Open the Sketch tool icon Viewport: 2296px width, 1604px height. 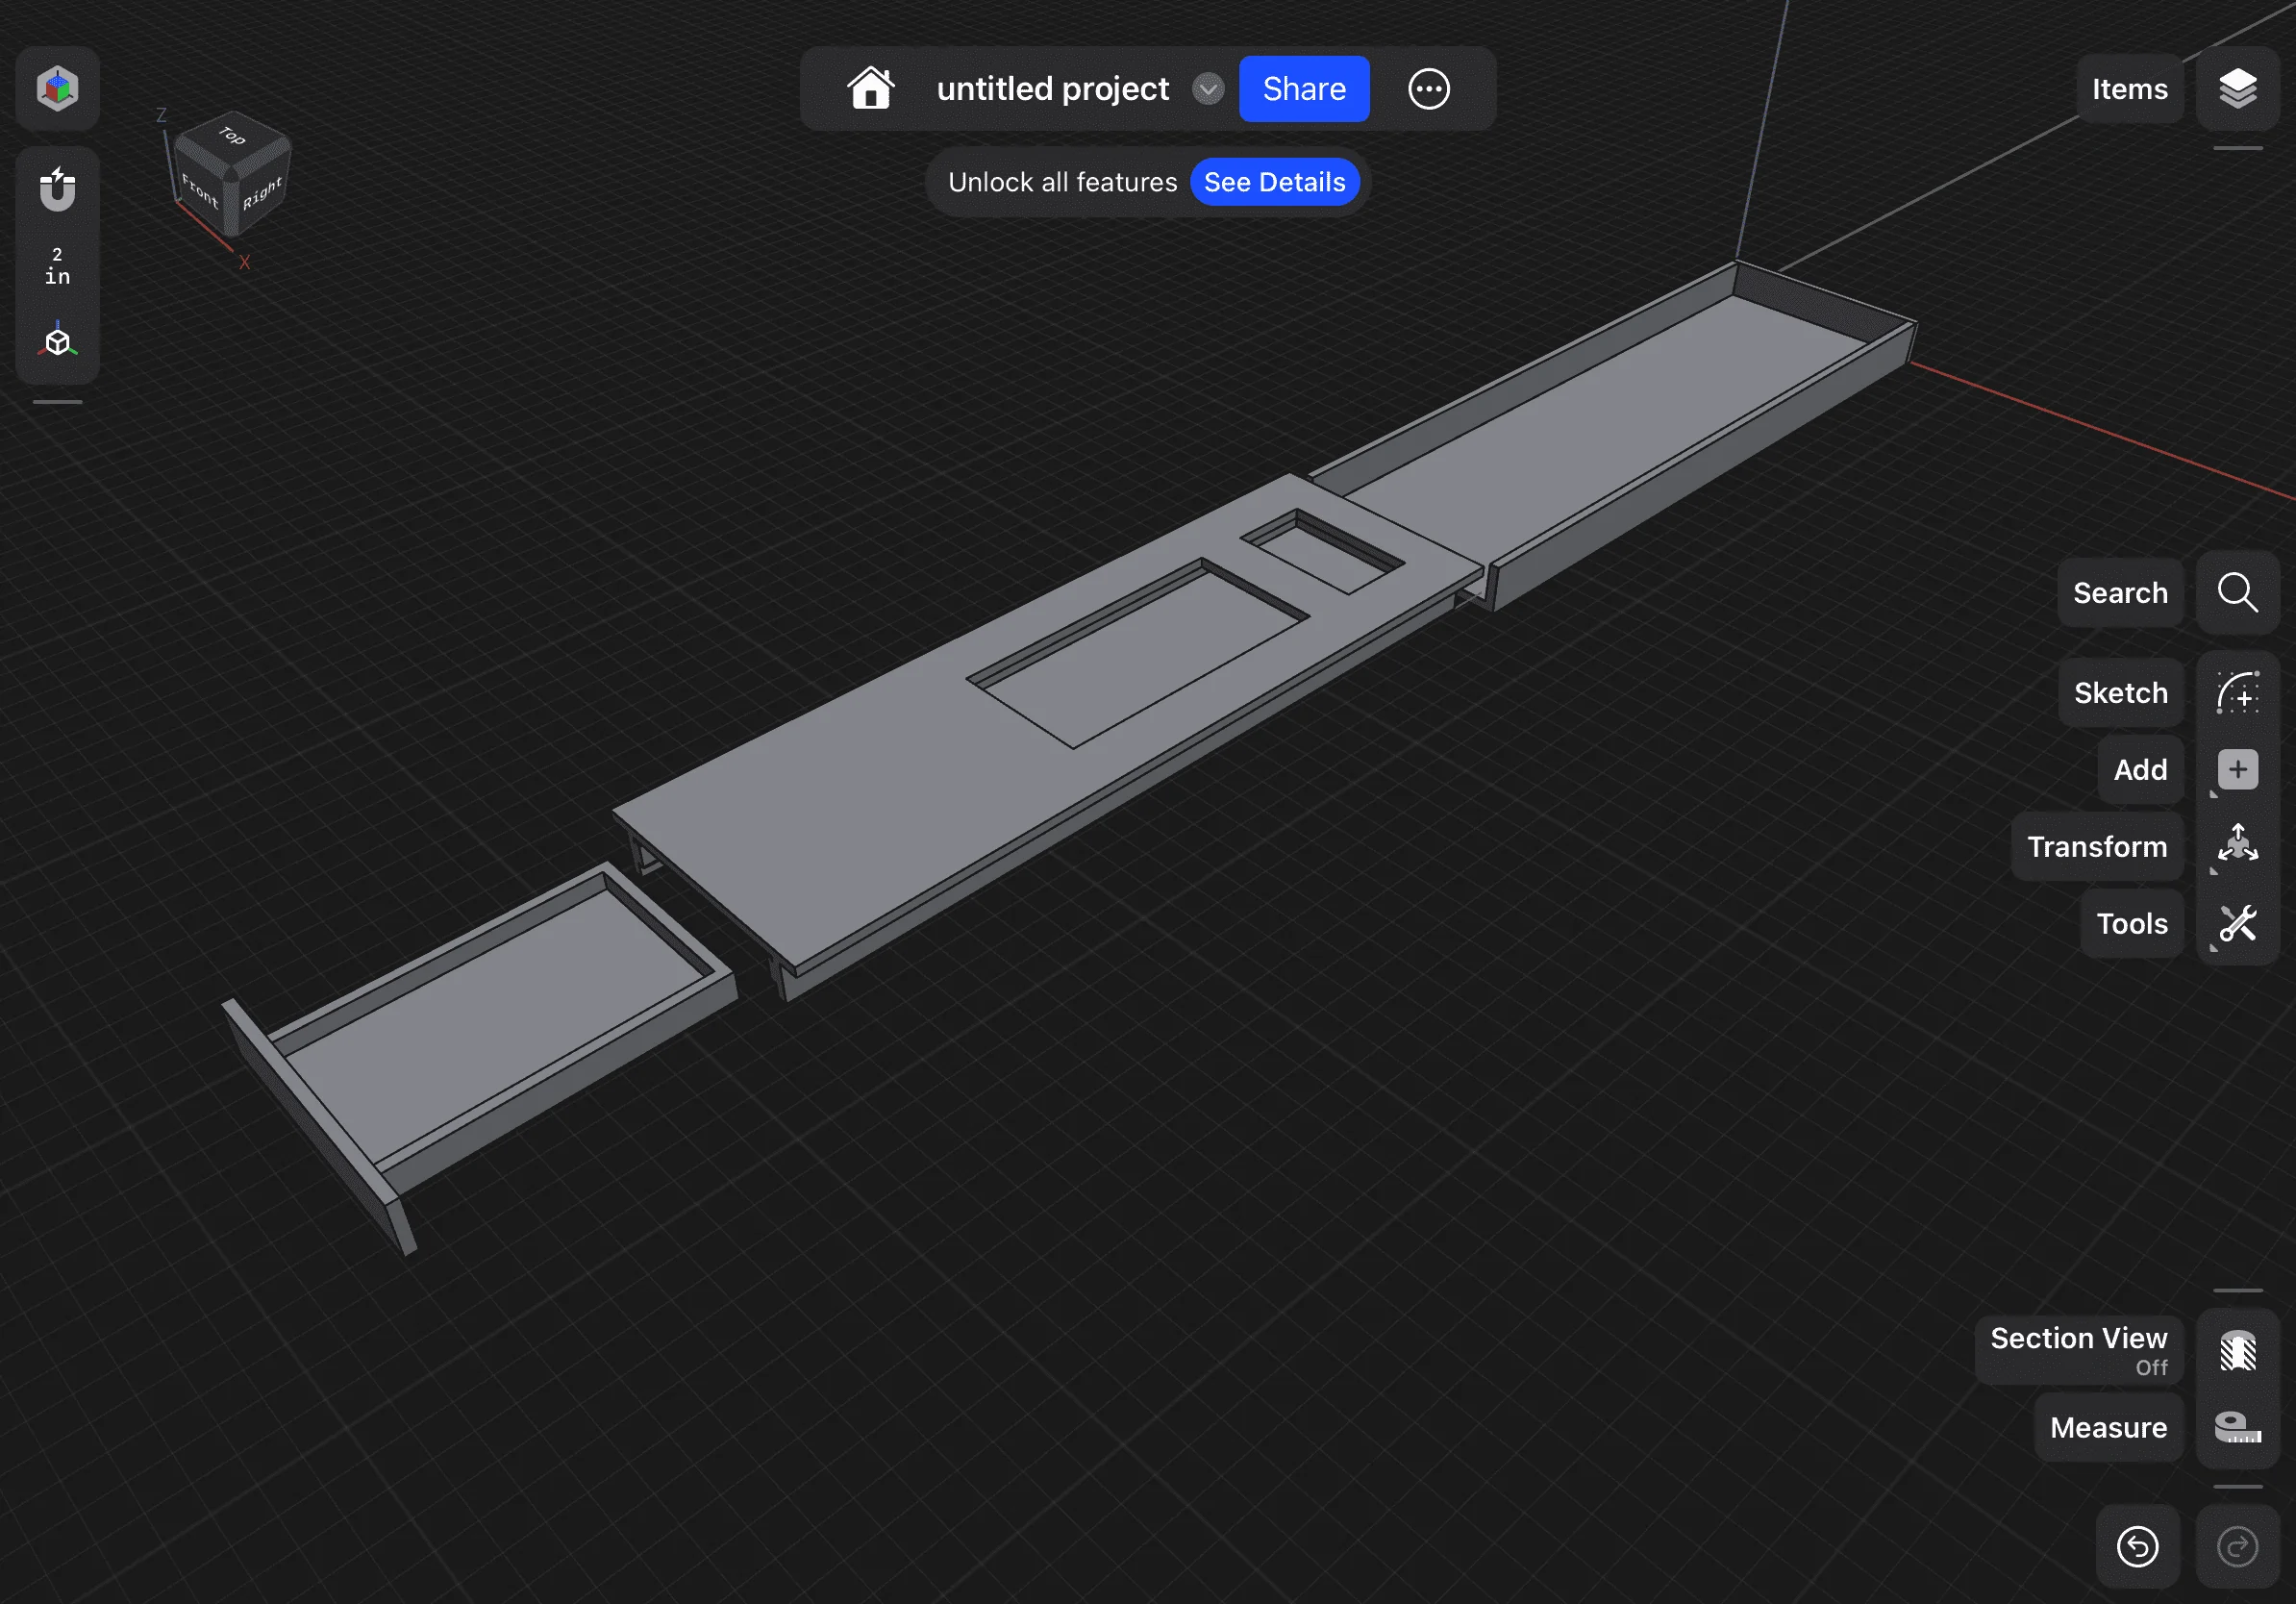pos(2237,693)
